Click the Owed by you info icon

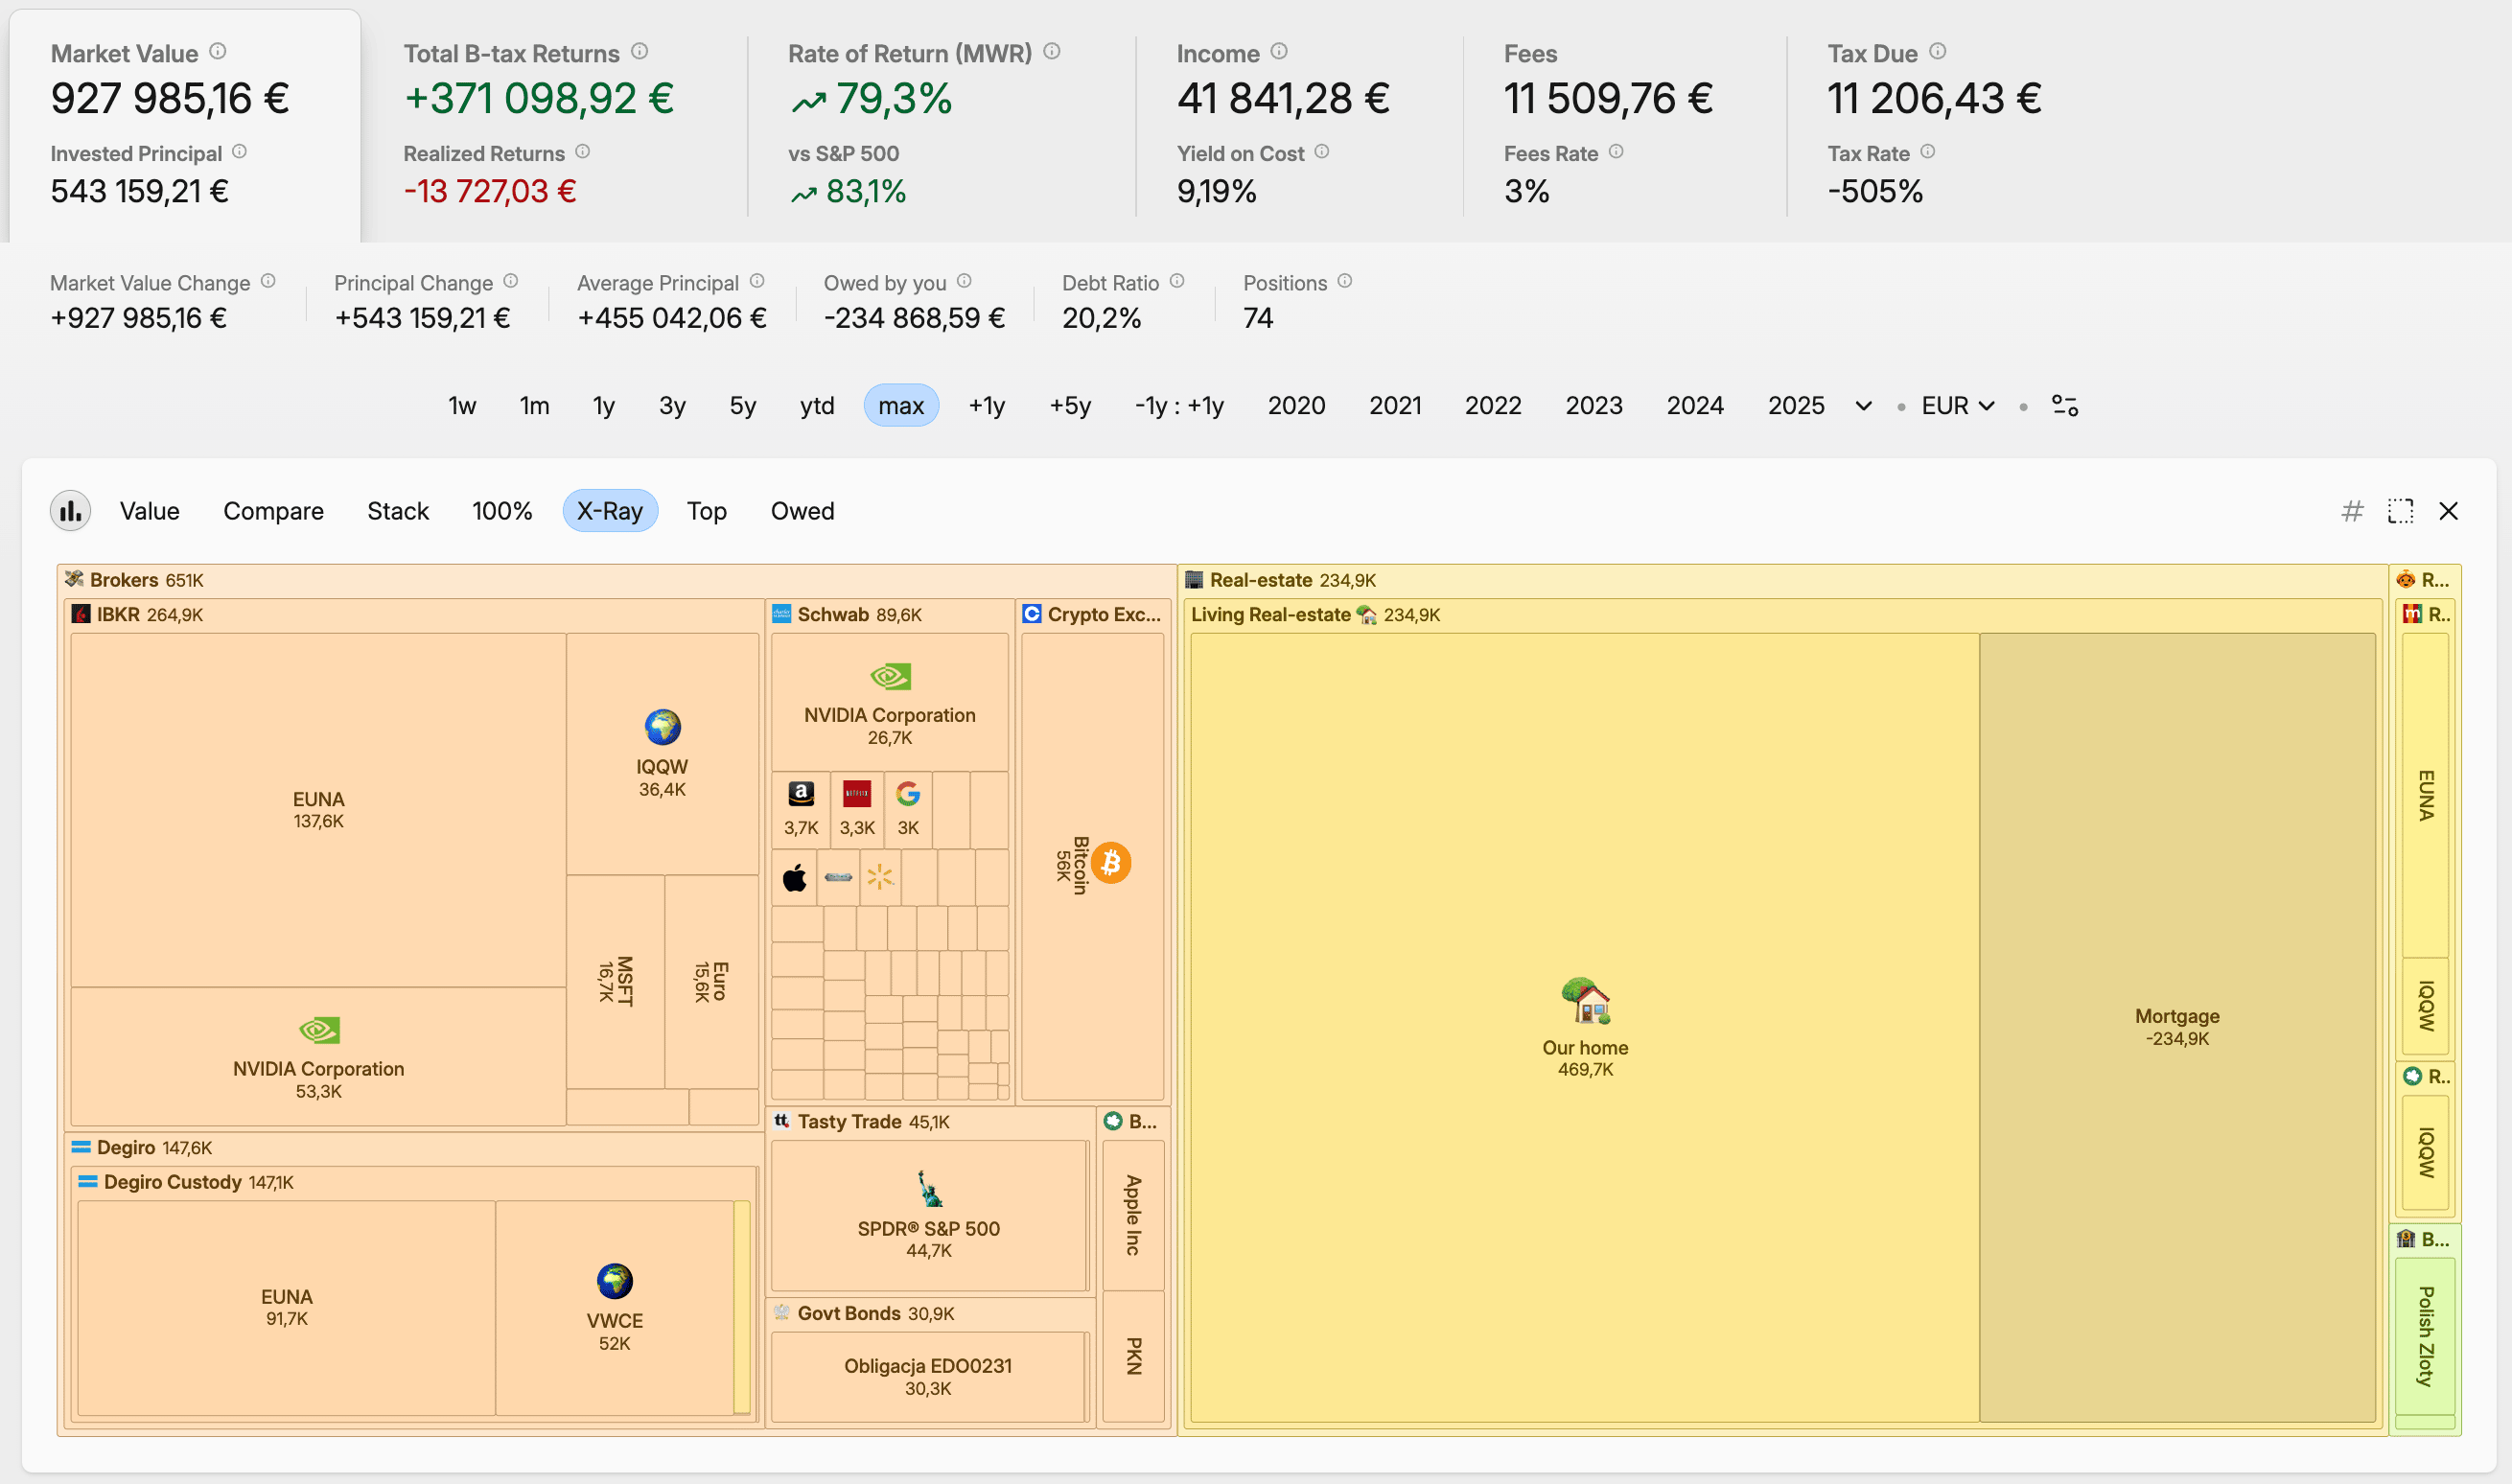(x=964, y=281)
